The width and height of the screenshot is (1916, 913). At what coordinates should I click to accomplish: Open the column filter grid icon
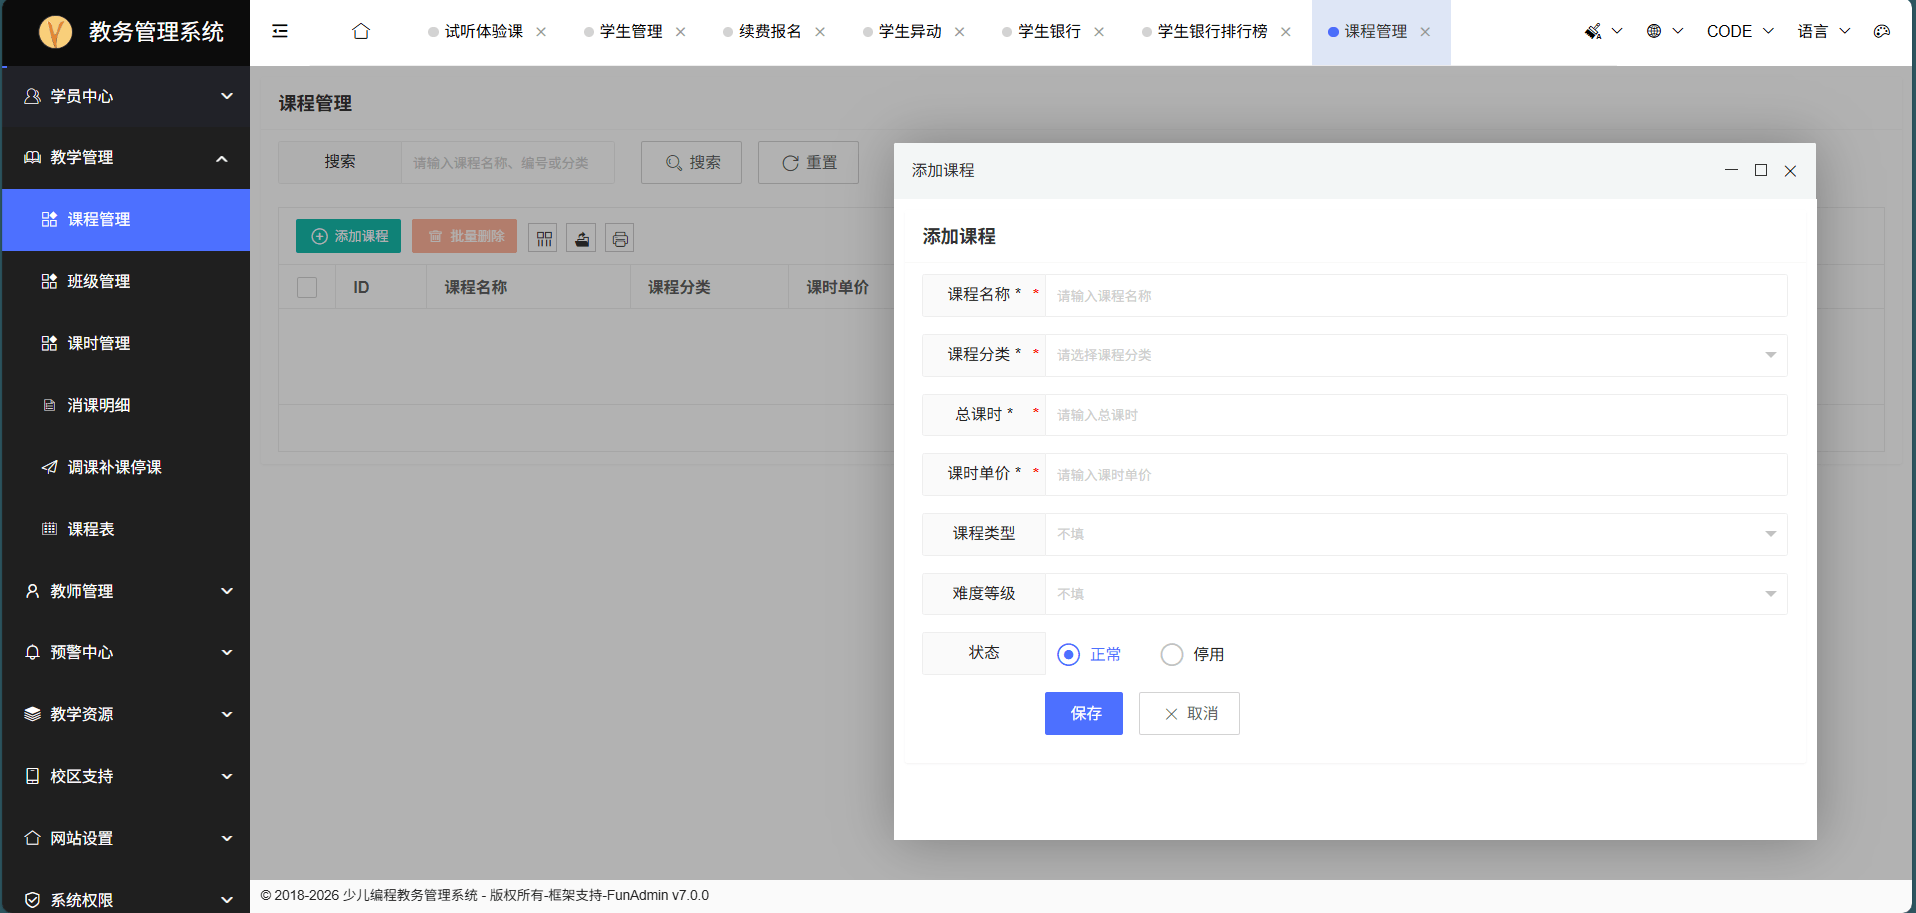[x=543, y=238]
